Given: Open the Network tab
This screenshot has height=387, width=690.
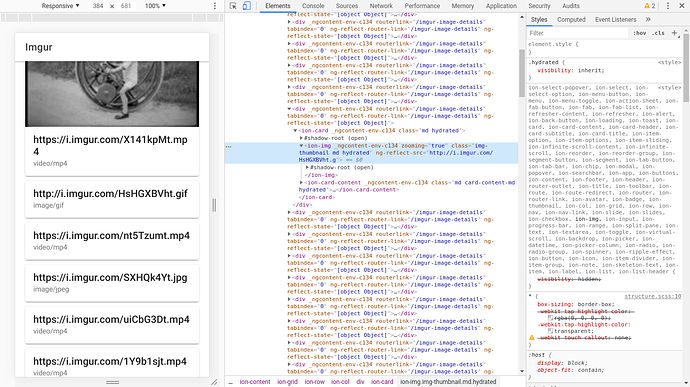Looking at the screenshot, I should coord(381,6).
